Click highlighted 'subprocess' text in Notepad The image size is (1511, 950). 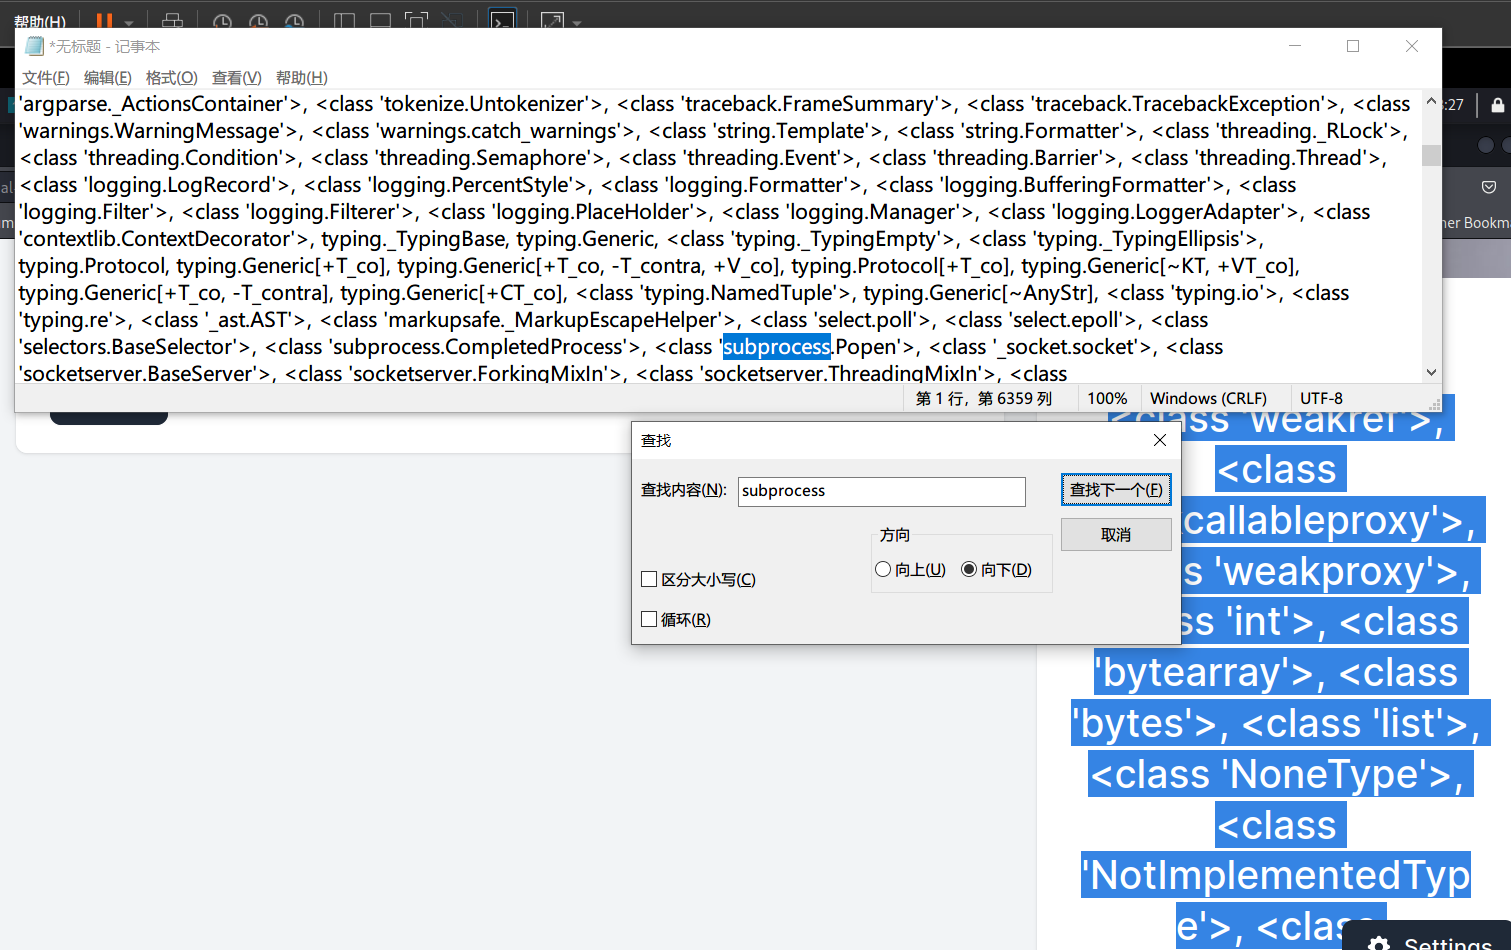777,347
